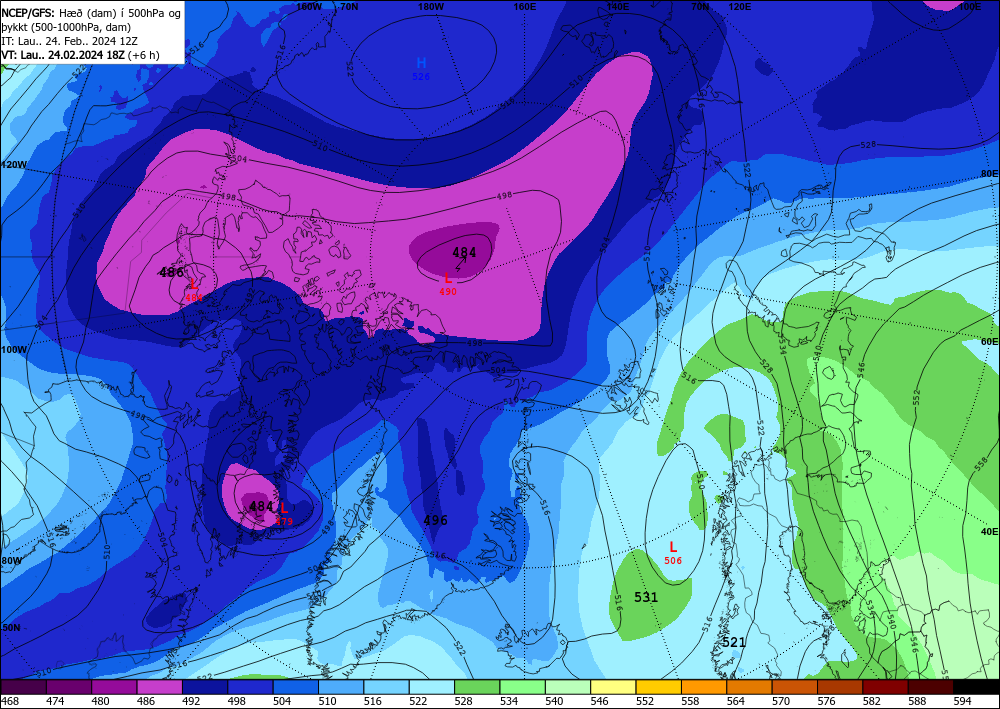Click the 80W longitude label
Viewport: 1000px width, 709px height.
point(11,561)
